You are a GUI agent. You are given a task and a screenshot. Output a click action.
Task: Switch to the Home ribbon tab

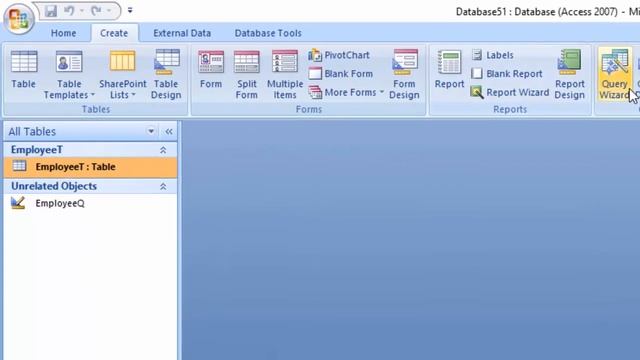[63, 33]
